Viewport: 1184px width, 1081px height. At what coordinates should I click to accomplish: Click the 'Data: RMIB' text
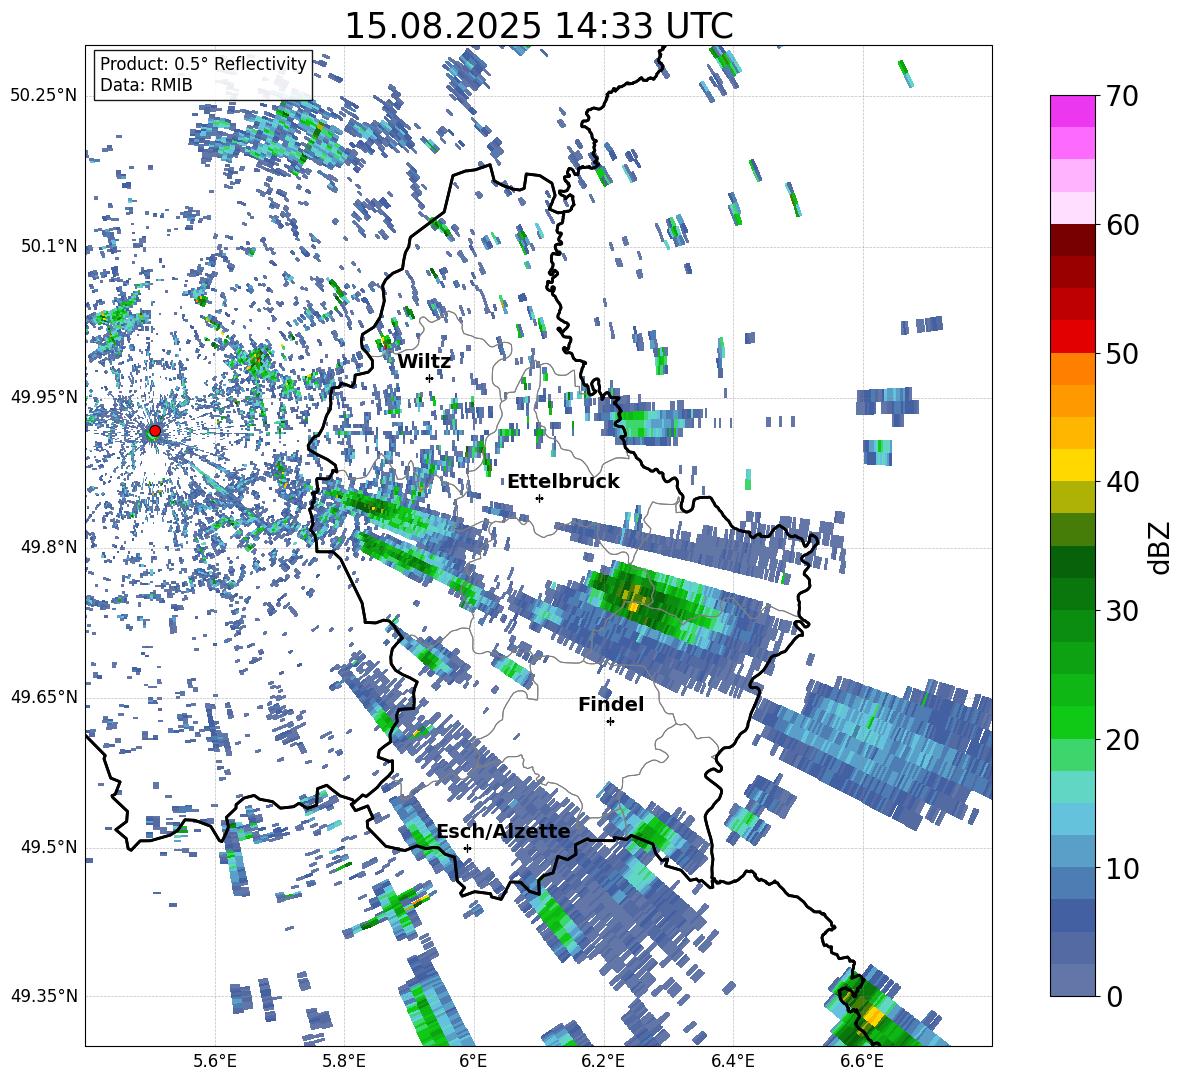(146, 85)
